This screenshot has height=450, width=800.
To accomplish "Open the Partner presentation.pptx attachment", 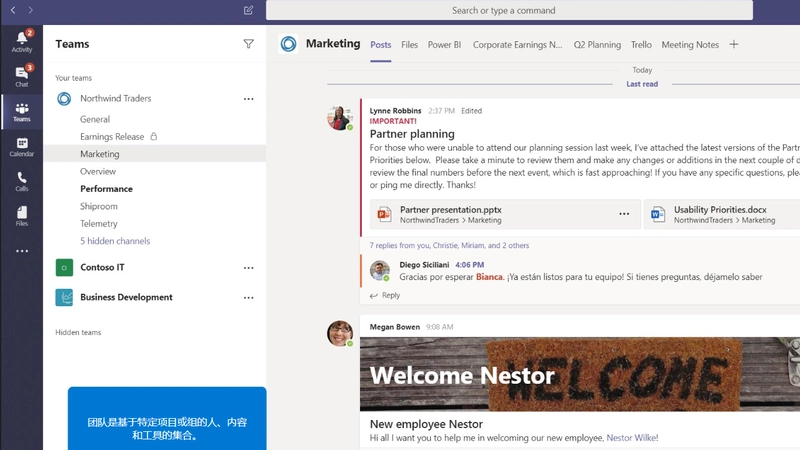I will coord(505,214).
